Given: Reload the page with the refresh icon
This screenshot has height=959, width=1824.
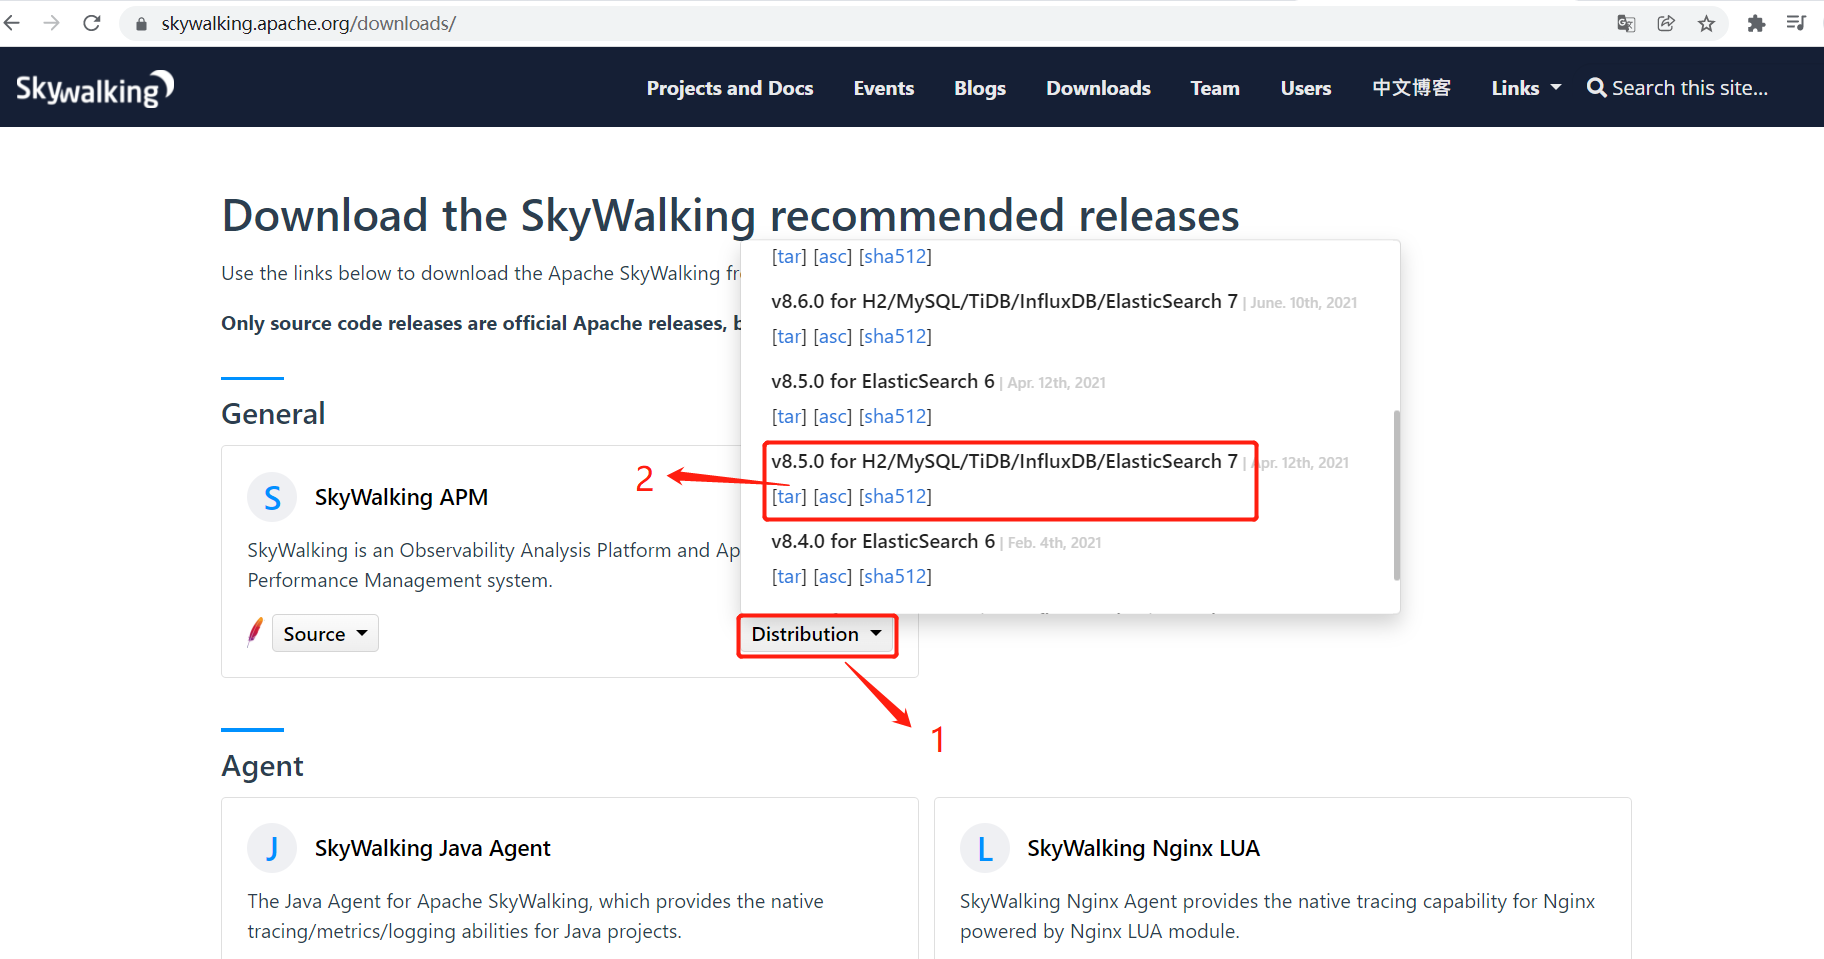Looking at the screenshot, I should tap(92, 23).
